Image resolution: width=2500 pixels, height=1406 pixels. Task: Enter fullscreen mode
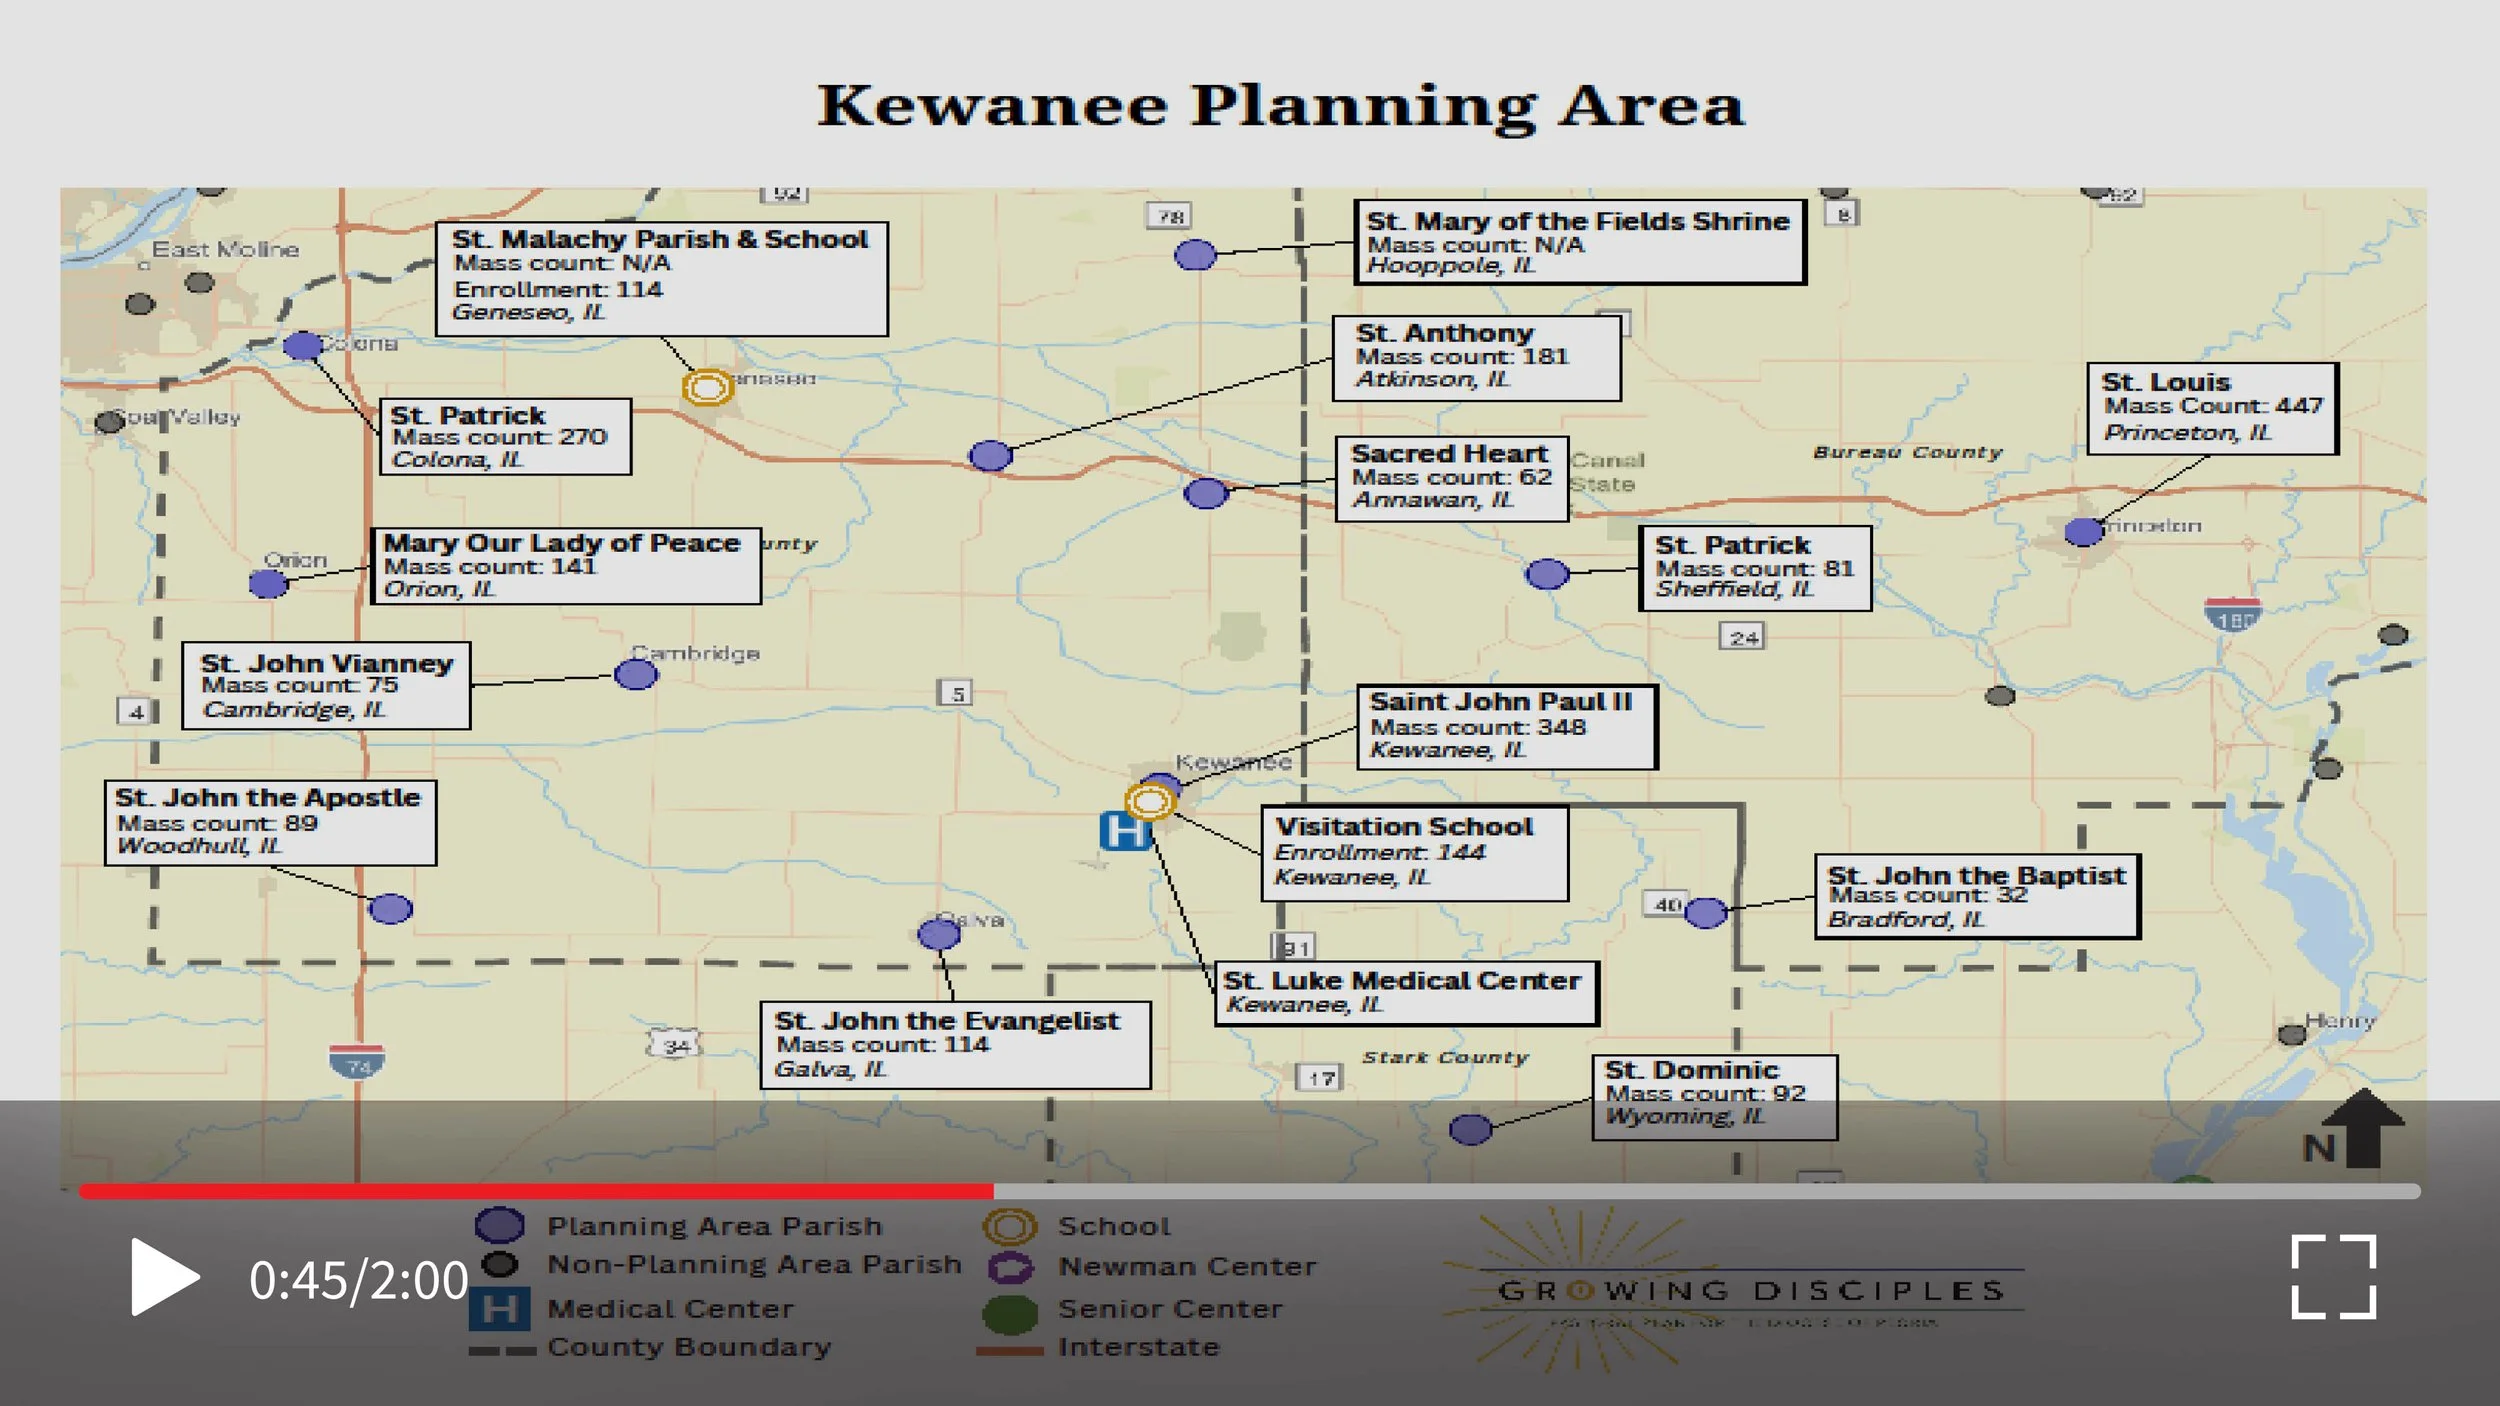coord(2333,1277)
